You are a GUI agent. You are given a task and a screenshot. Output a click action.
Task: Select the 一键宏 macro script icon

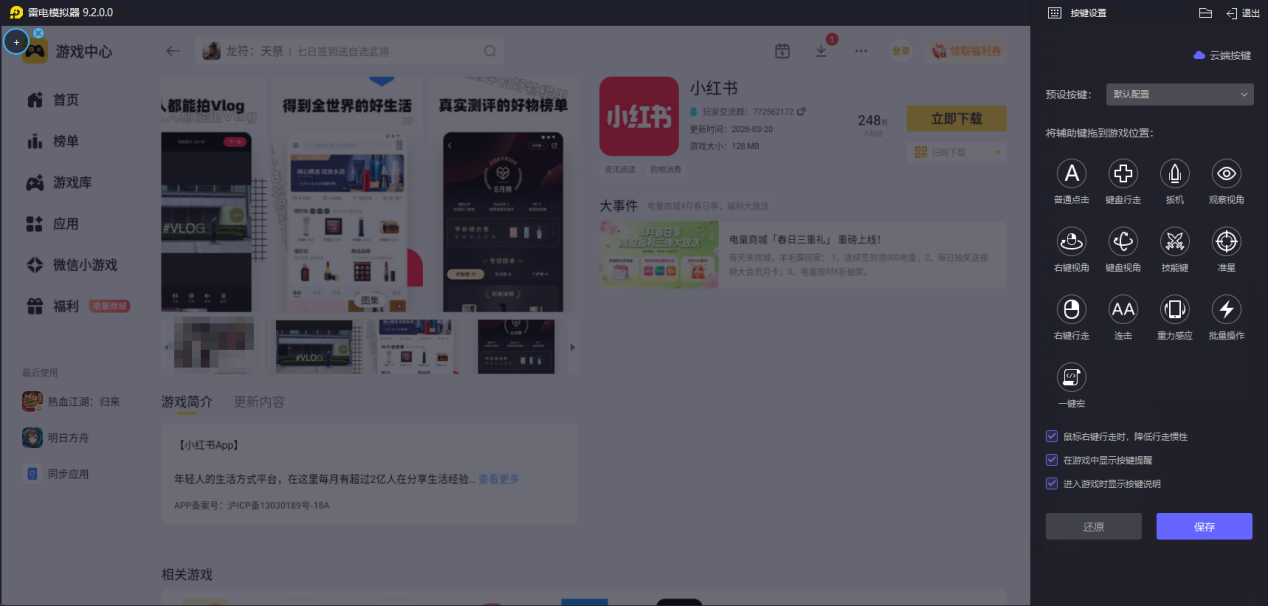coord(1071,376)
